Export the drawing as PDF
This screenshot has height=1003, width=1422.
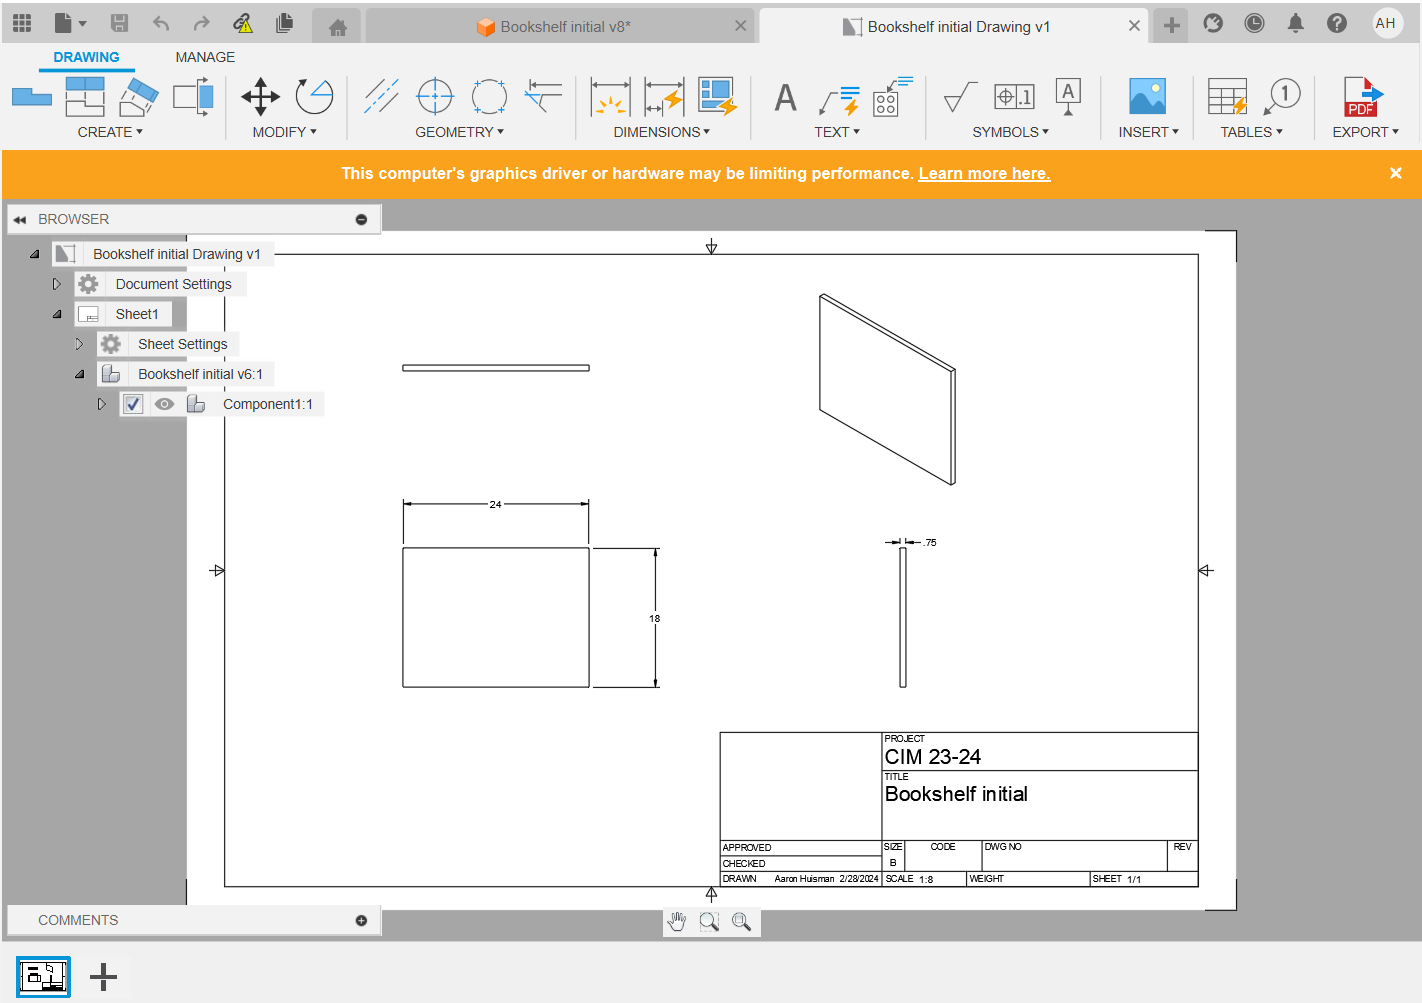click(1363, 97)
